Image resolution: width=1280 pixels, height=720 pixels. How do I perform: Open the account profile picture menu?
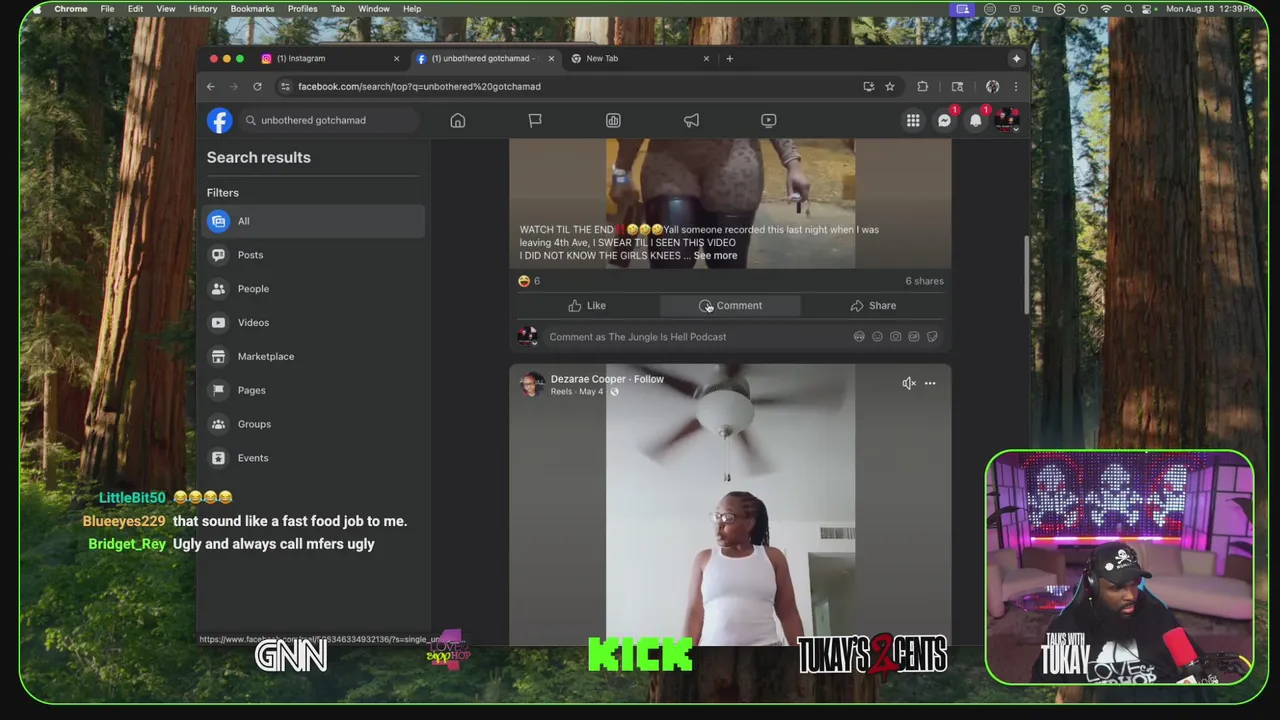(1006, 121)
